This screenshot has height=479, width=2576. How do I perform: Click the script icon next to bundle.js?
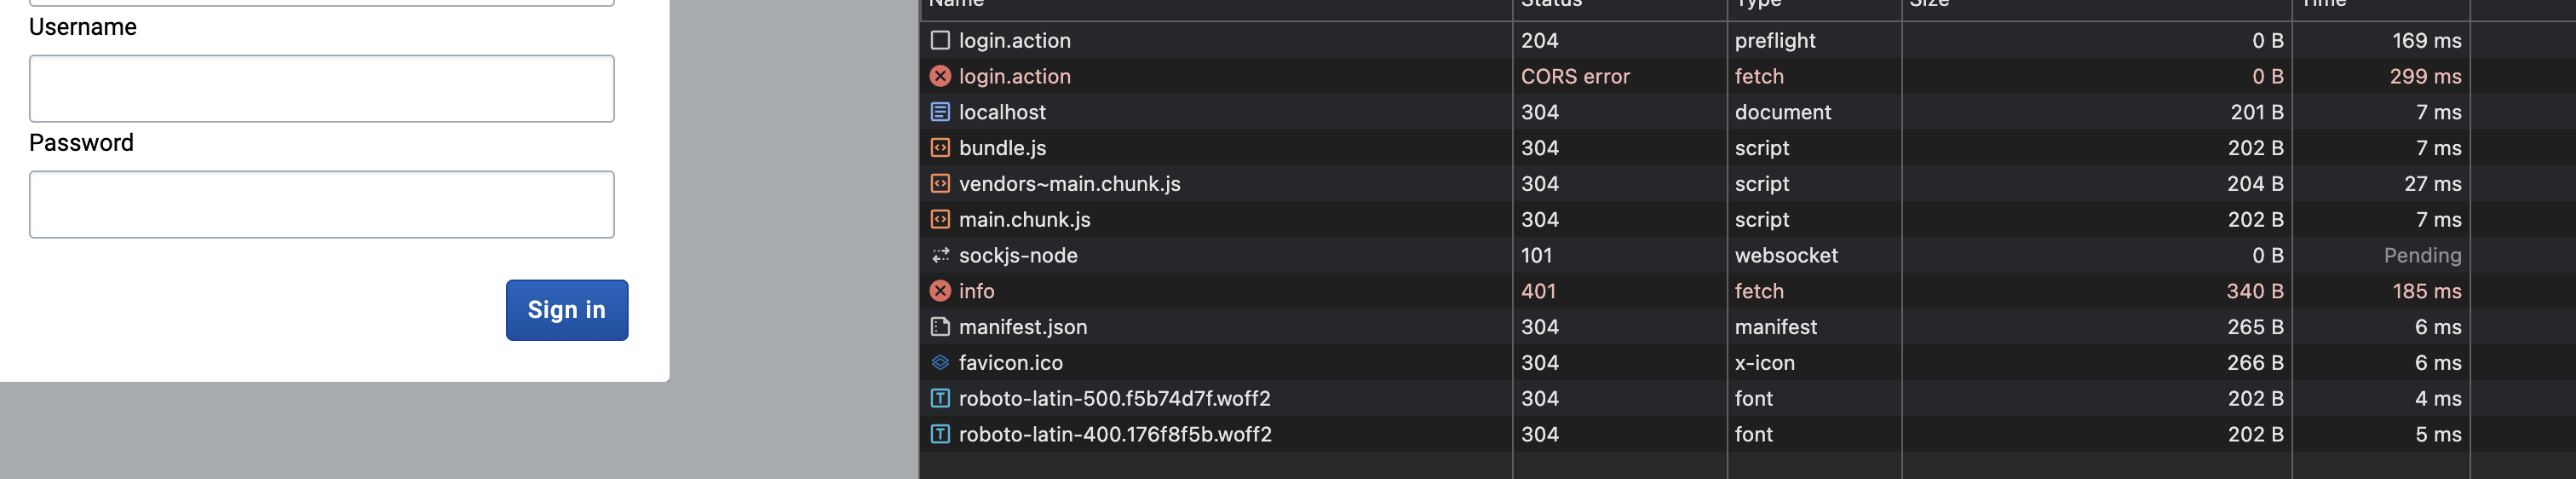click(940, 148)
